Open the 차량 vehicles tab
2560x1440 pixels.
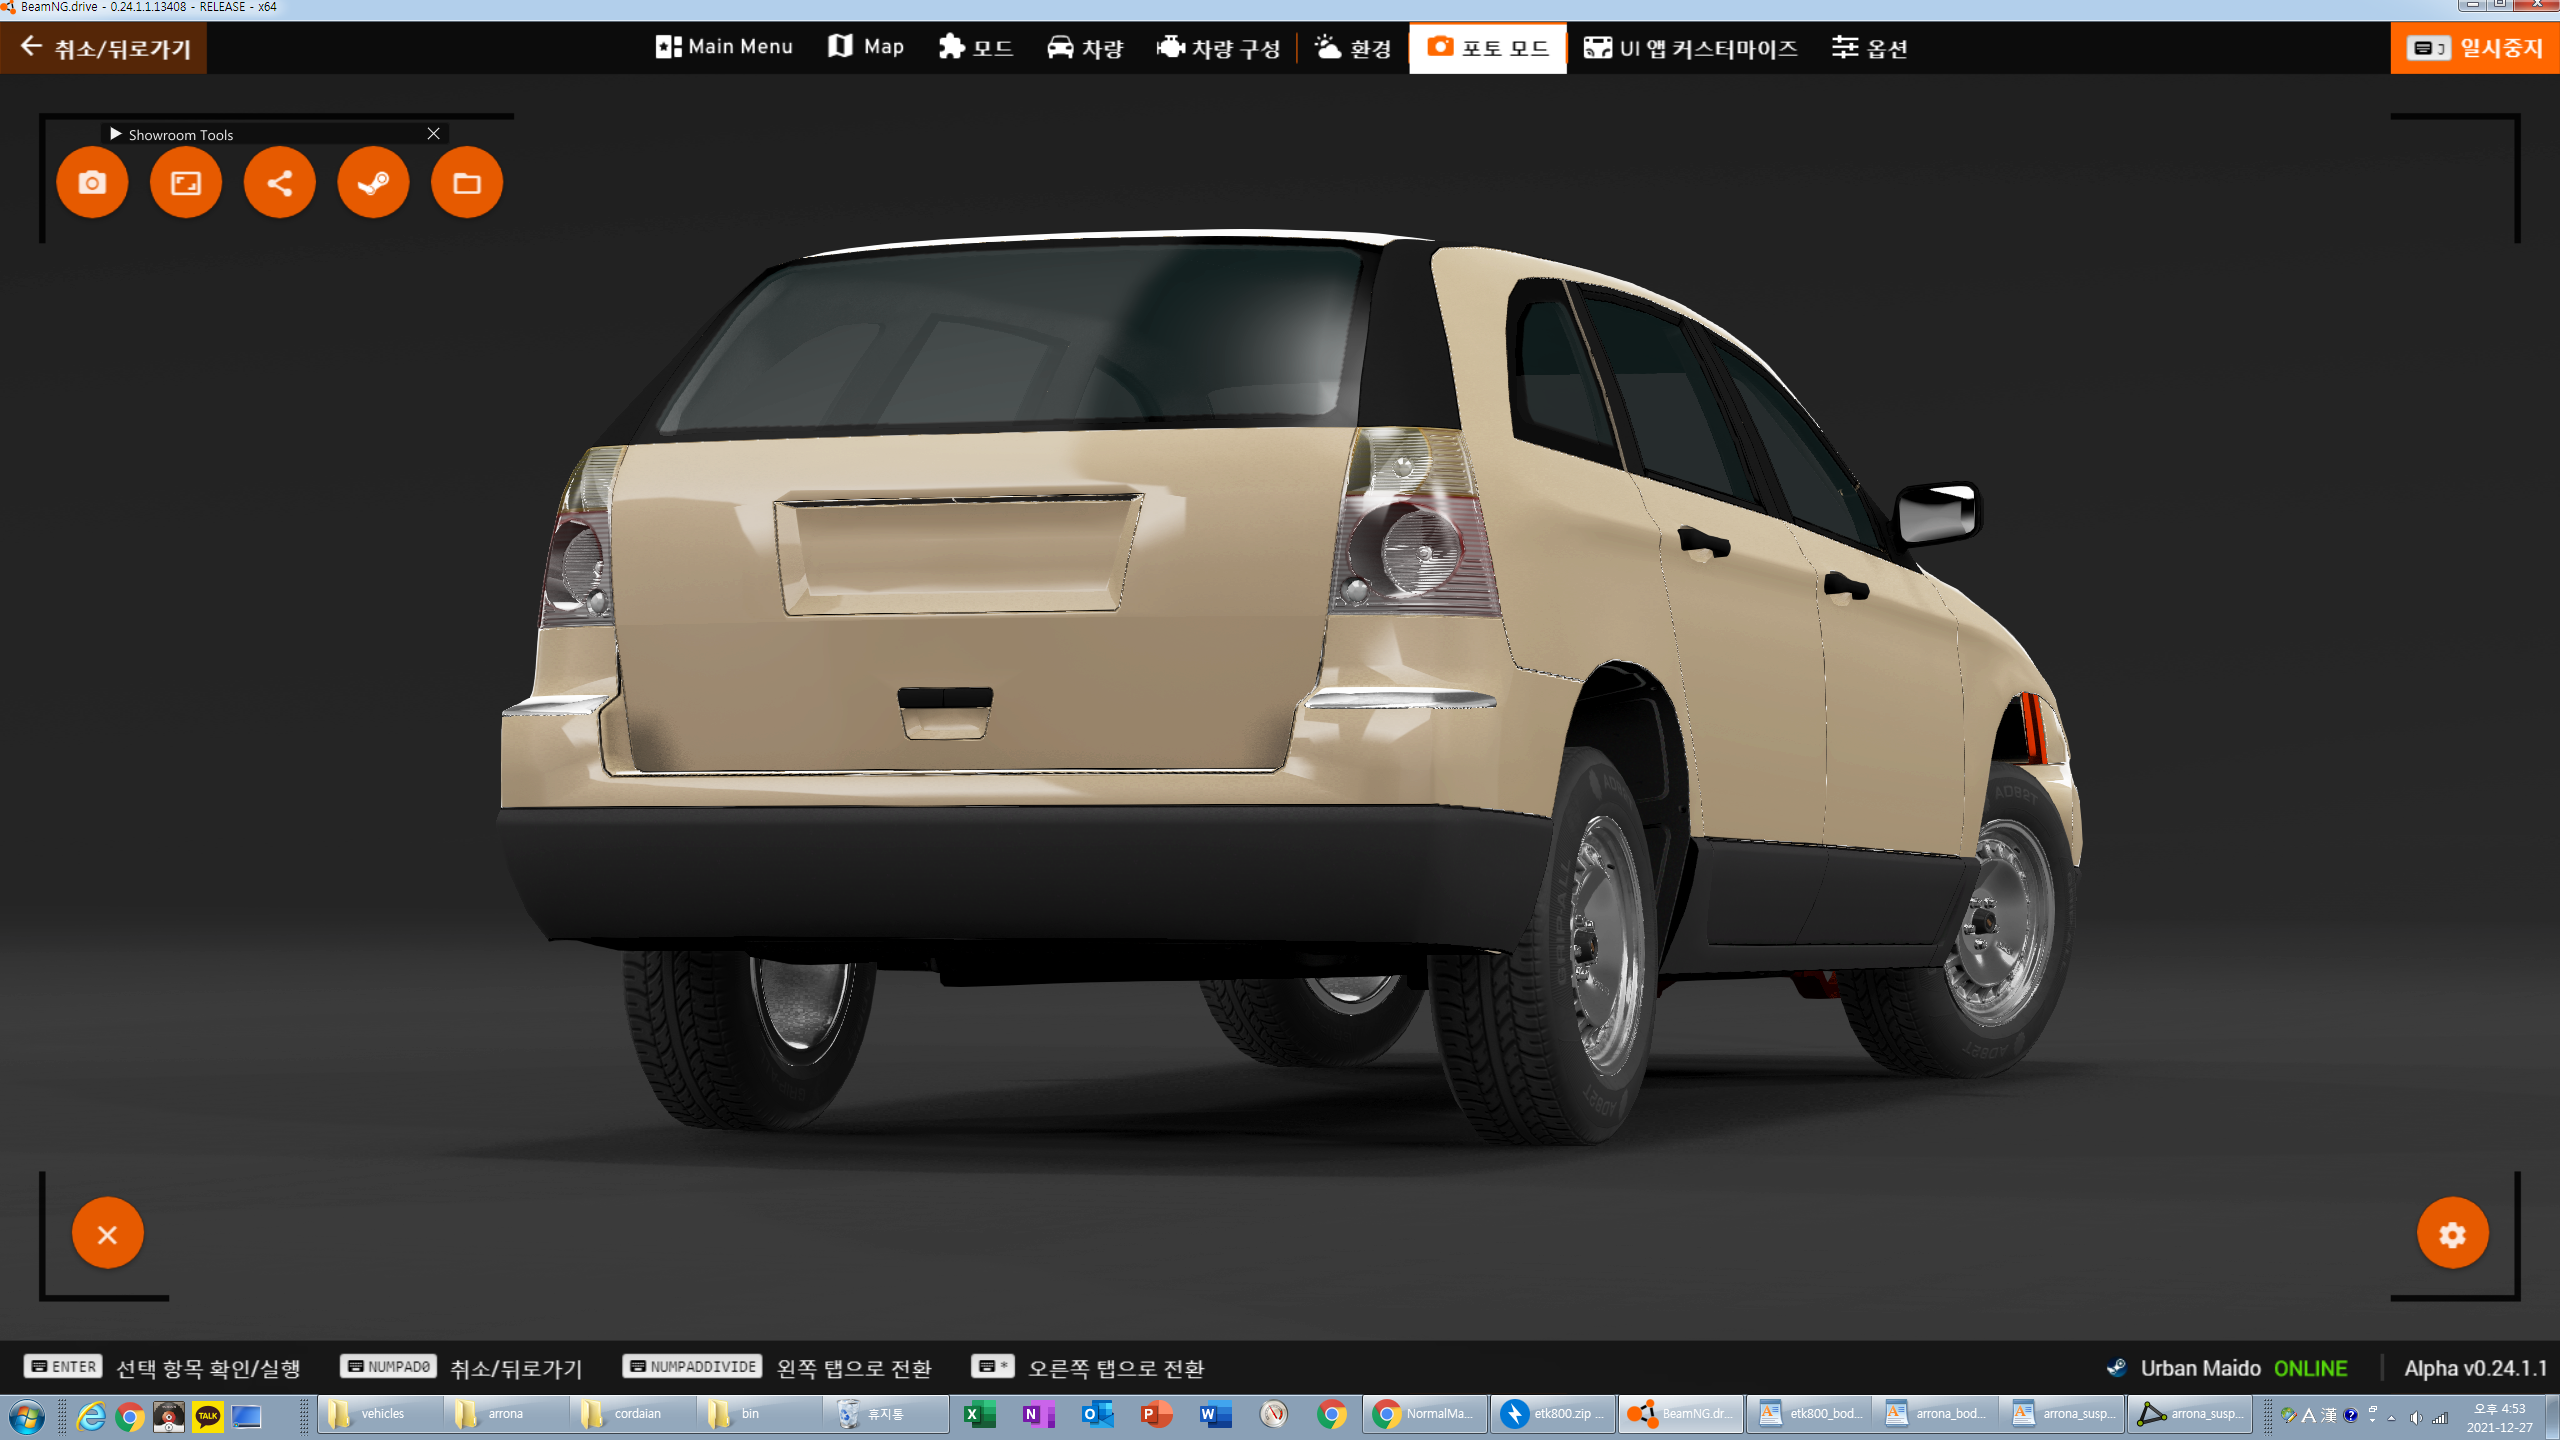(1085, 47)
